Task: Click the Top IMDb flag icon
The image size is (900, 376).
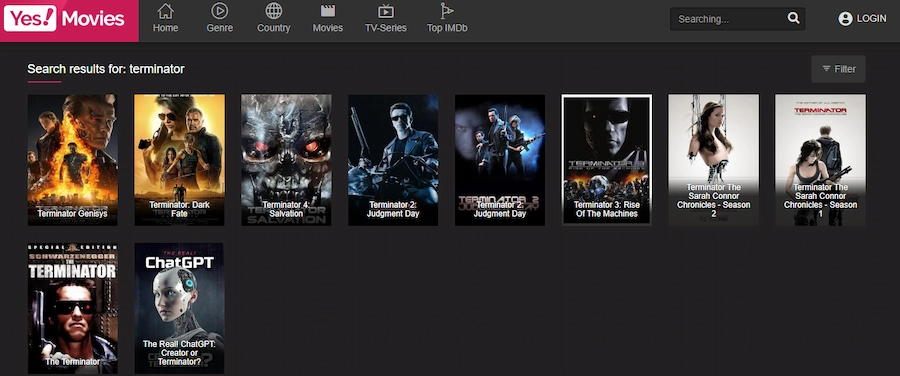Action: tap(447, 11)
